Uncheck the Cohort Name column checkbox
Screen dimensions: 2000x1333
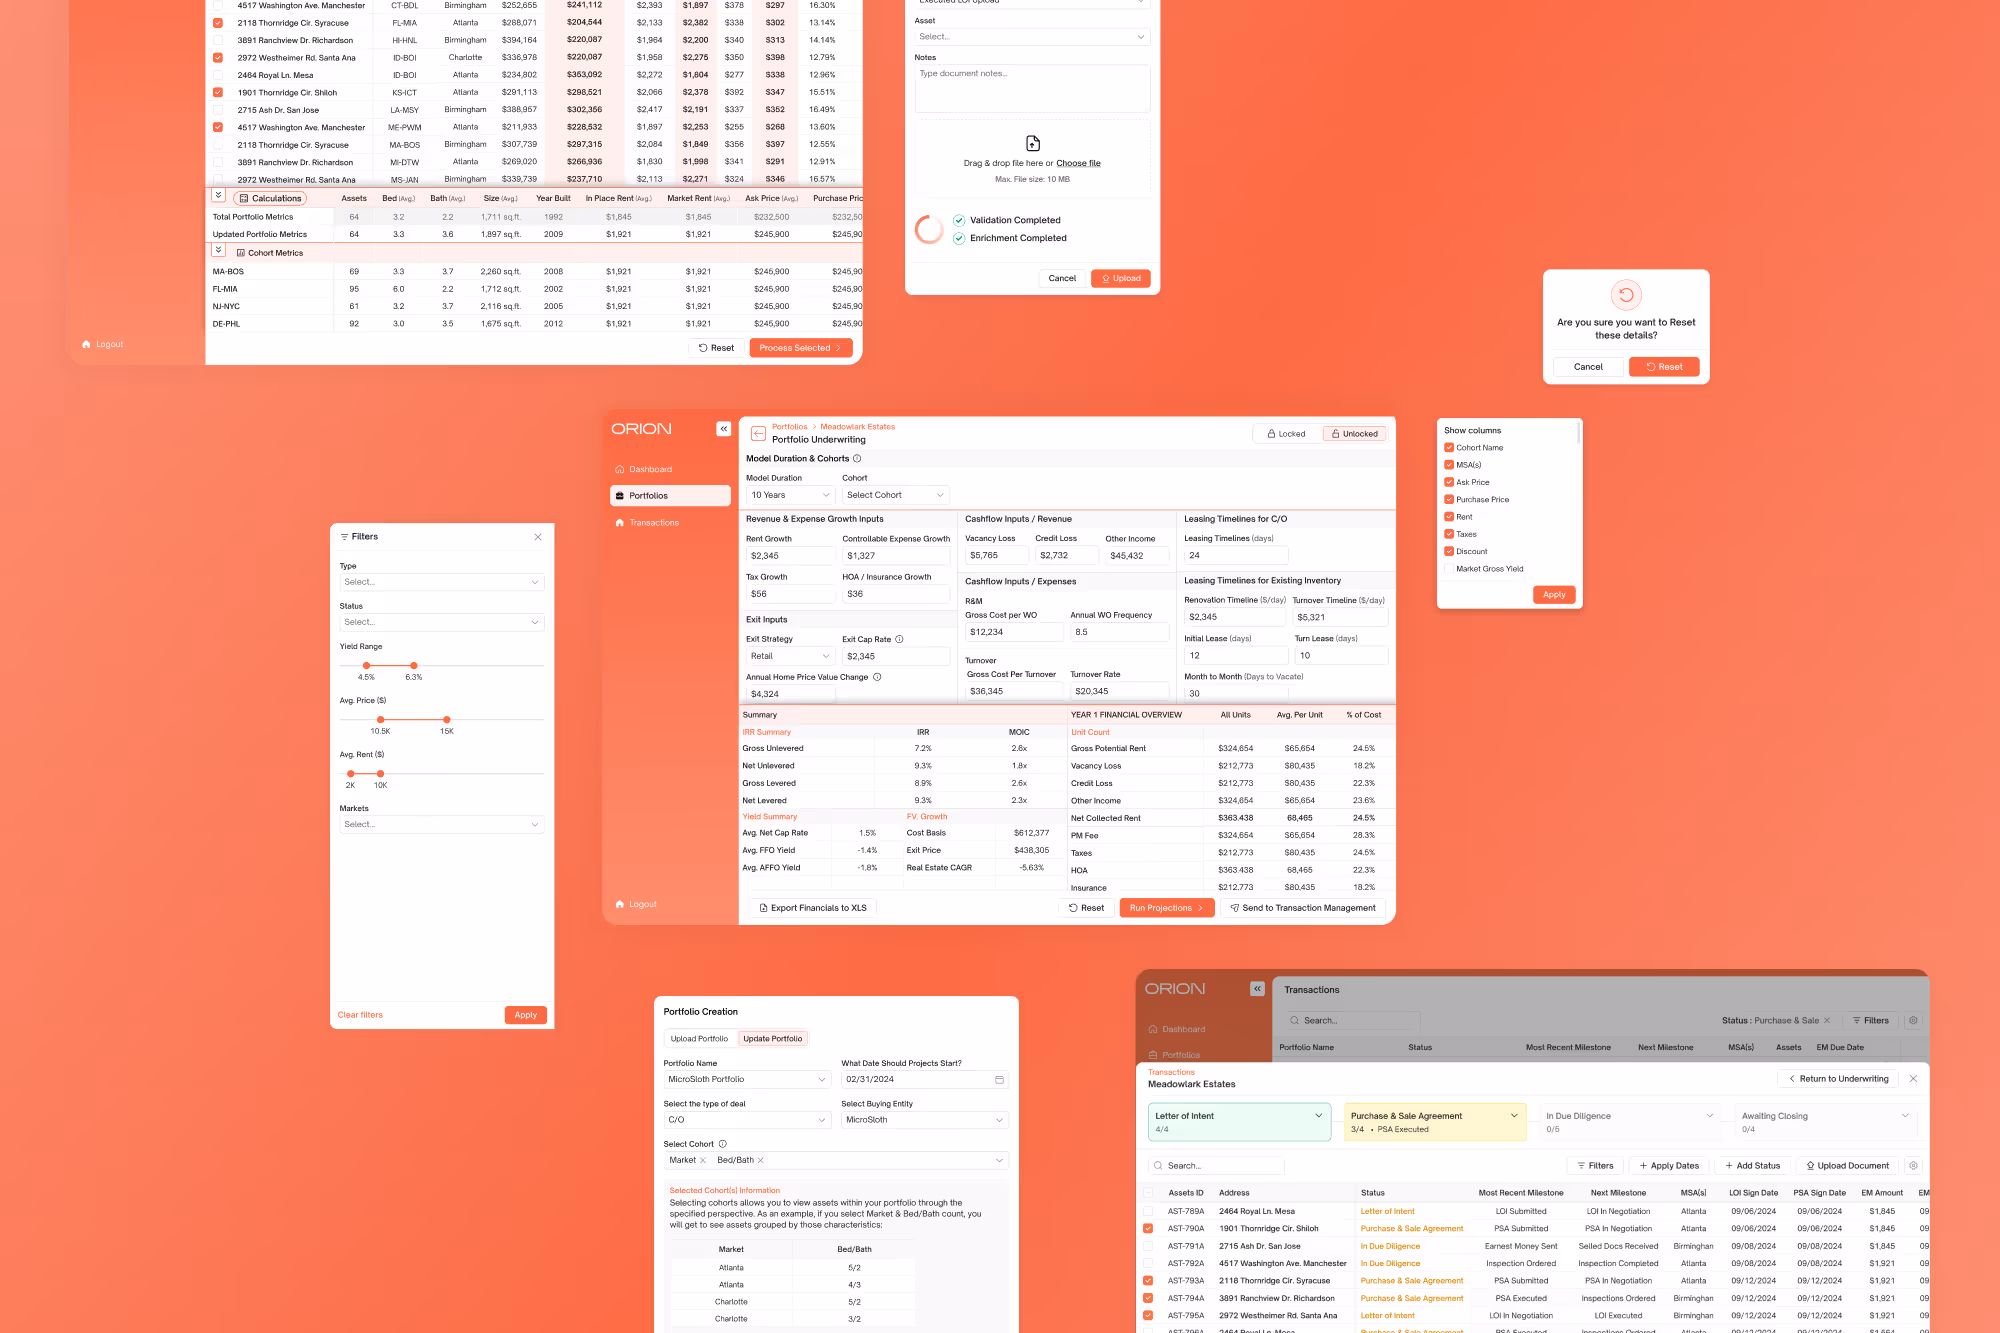pyautogui.click(x=1449, y=448)
